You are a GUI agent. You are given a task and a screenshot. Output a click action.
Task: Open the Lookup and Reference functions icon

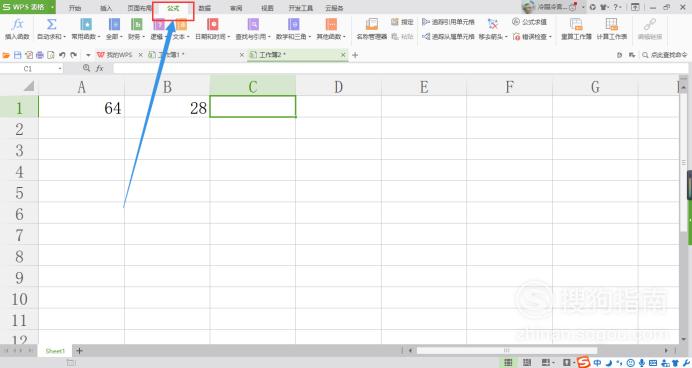pos(253,24)
